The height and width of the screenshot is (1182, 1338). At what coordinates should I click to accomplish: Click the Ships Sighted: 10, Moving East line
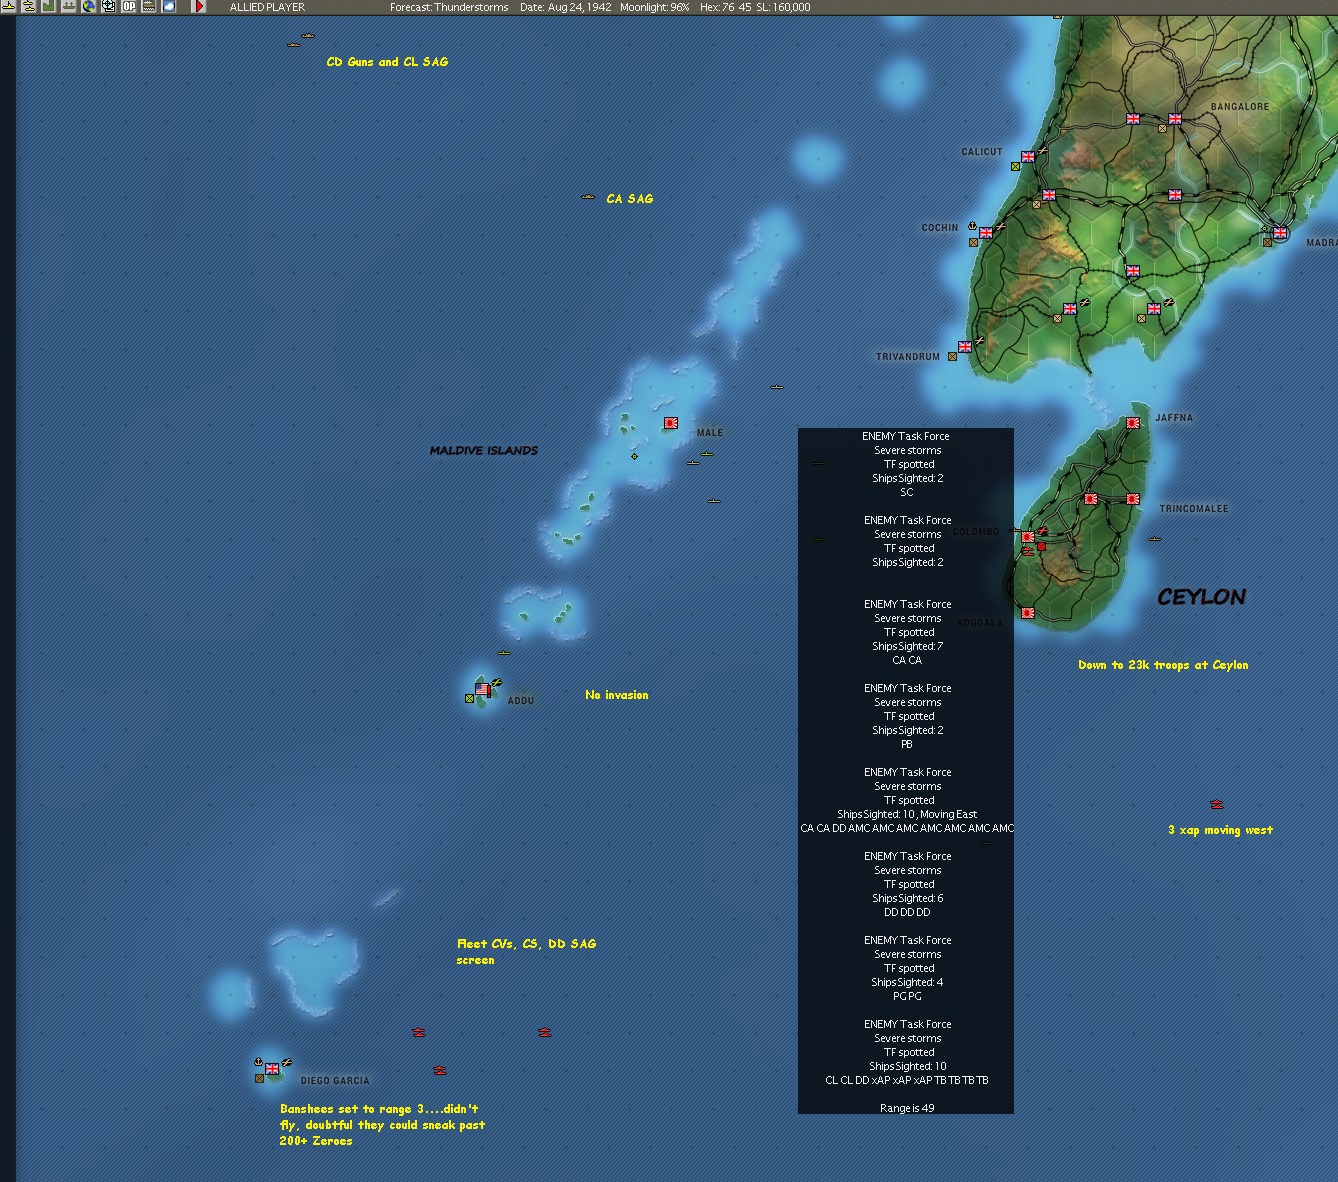pyautogui.click(x=907, y=814)
